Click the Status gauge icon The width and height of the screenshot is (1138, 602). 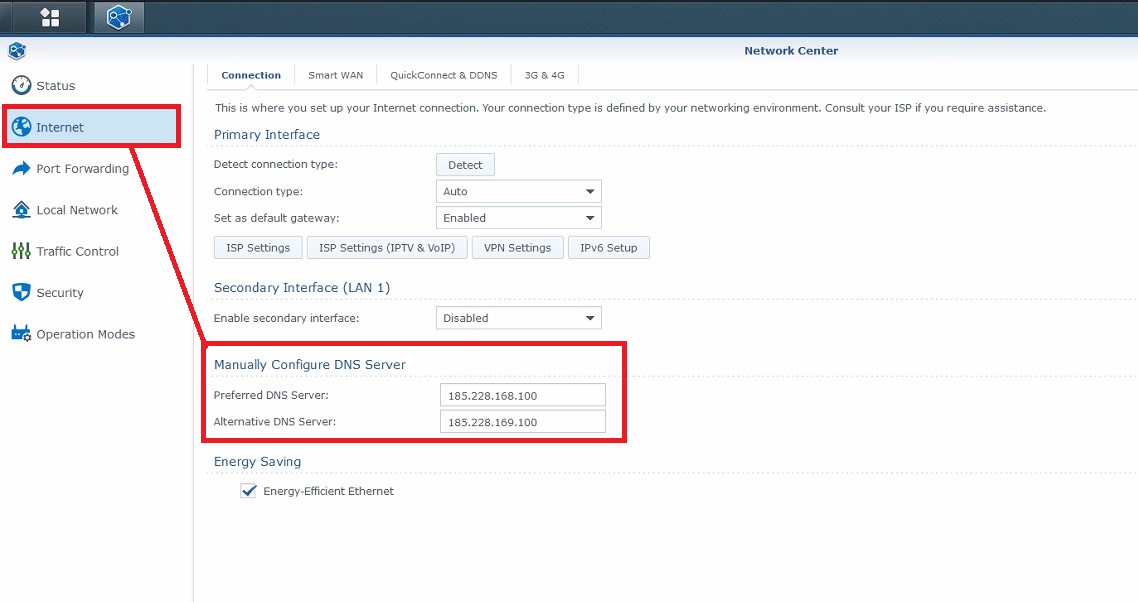click(x=21, y=86)
